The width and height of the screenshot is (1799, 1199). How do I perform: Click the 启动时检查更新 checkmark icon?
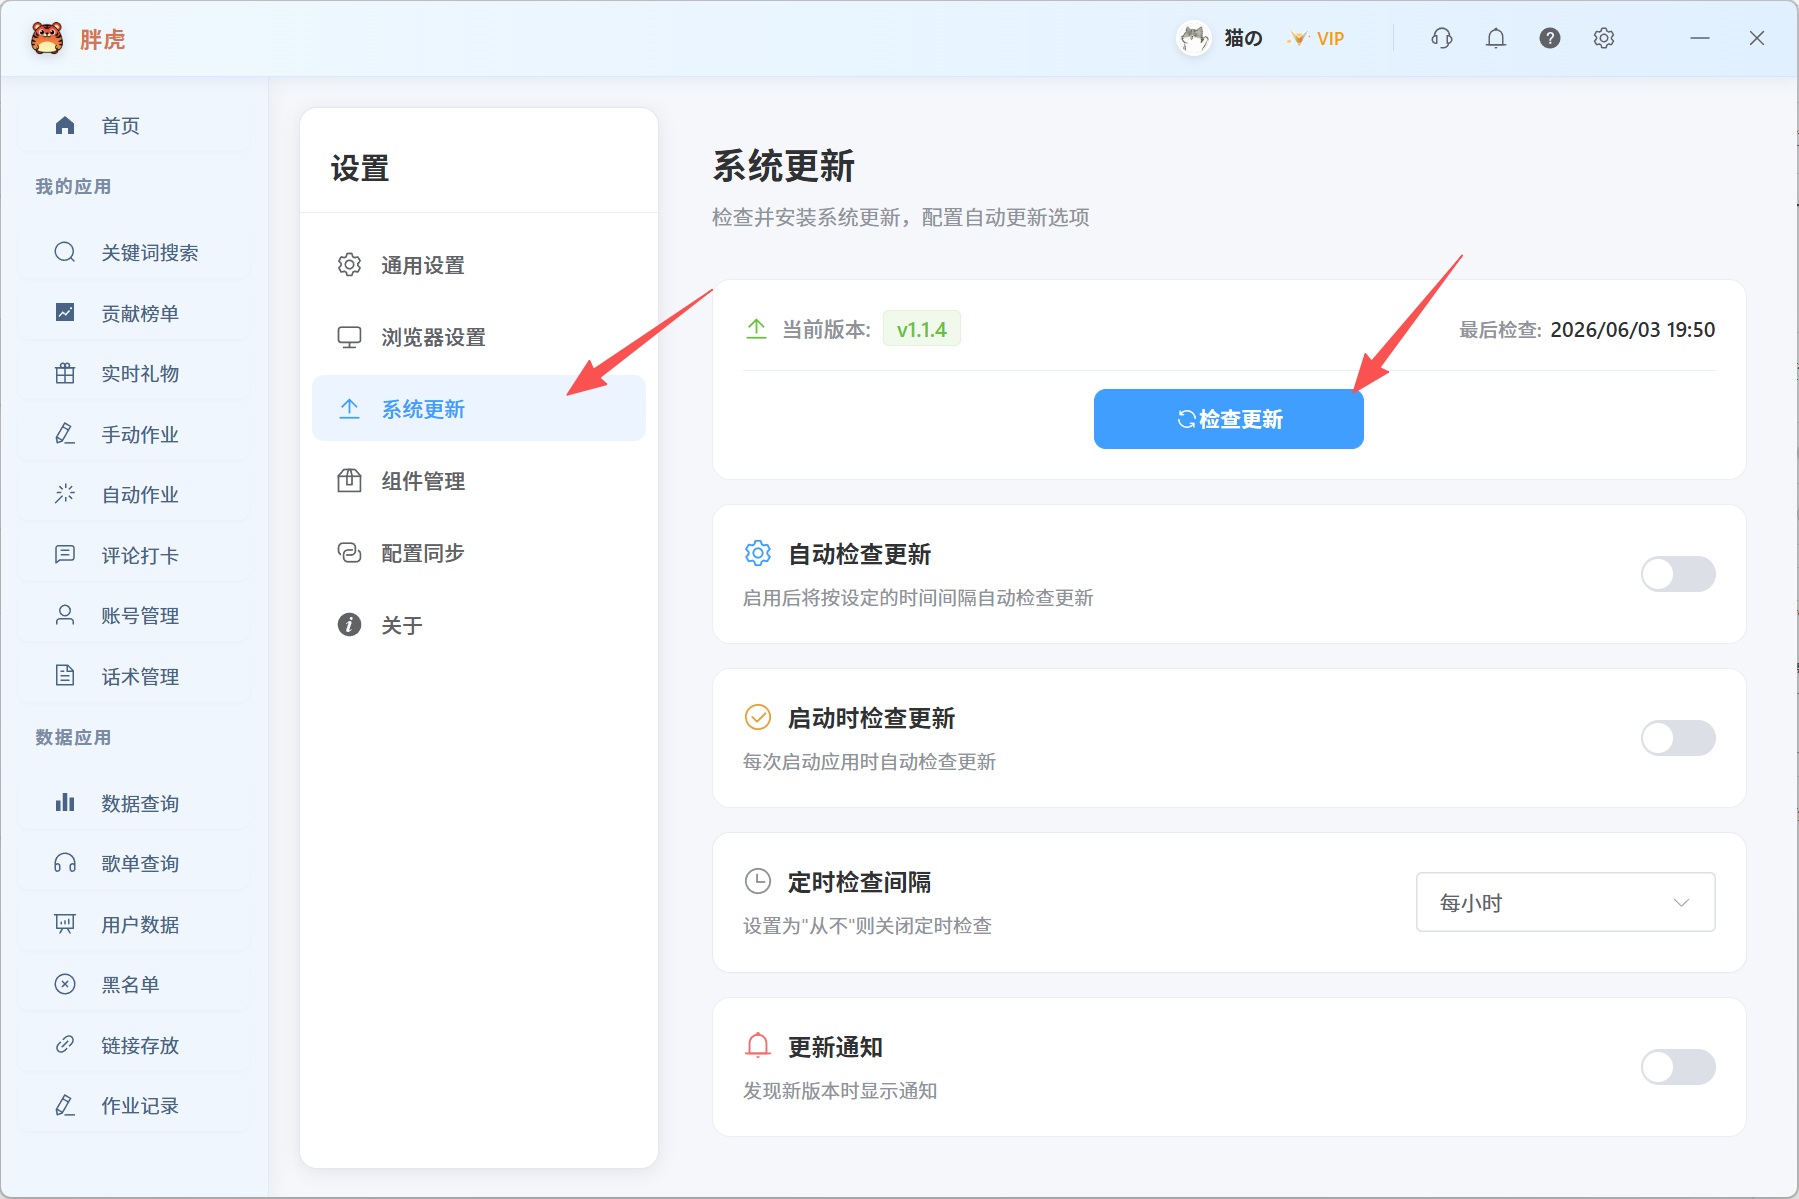(x=758, y=717)
